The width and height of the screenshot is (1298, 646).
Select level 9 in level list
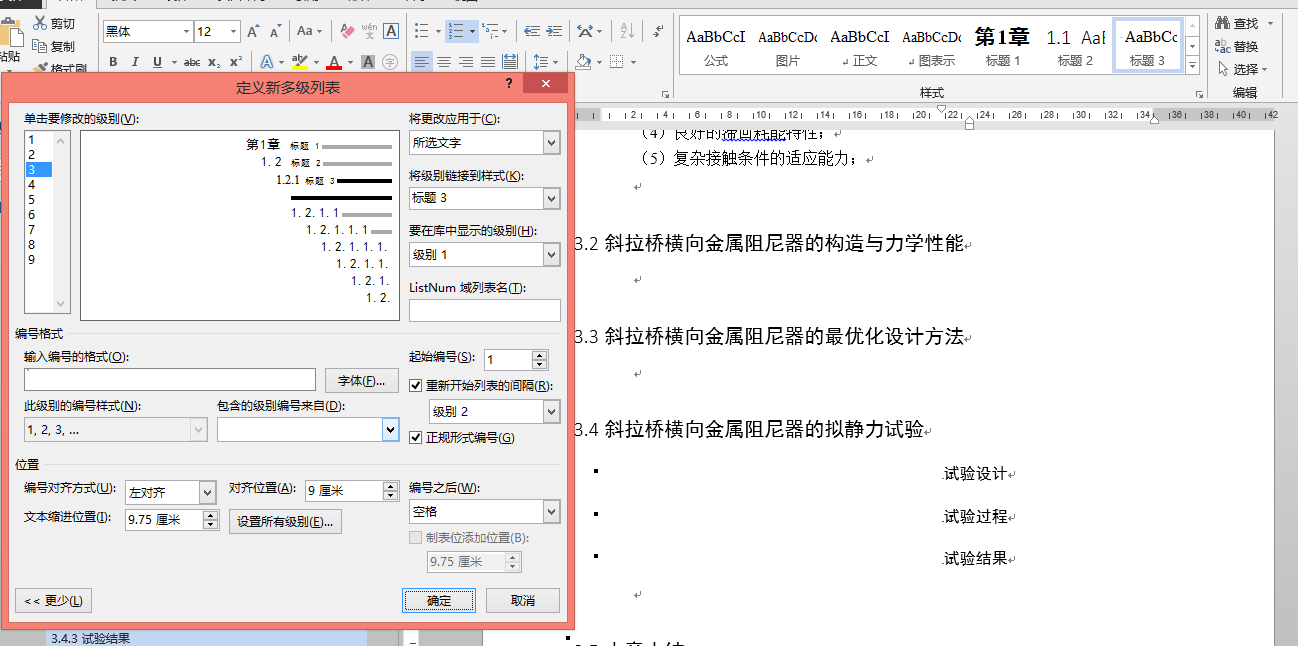[x=38, y=260]
